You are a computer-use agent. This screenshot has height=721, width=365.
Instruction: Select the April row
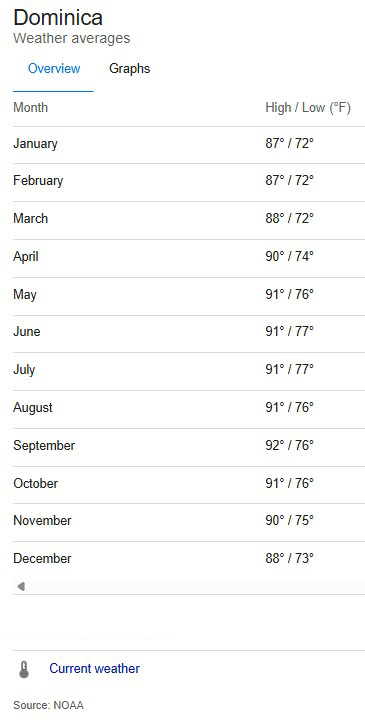[189, 257]
